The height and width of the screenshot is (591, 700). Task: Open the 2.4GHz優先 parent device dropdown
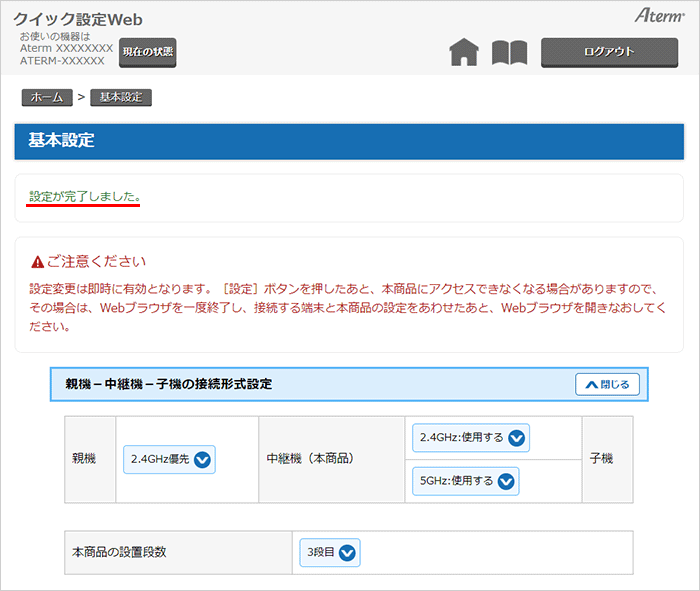(x=169, y=460)
